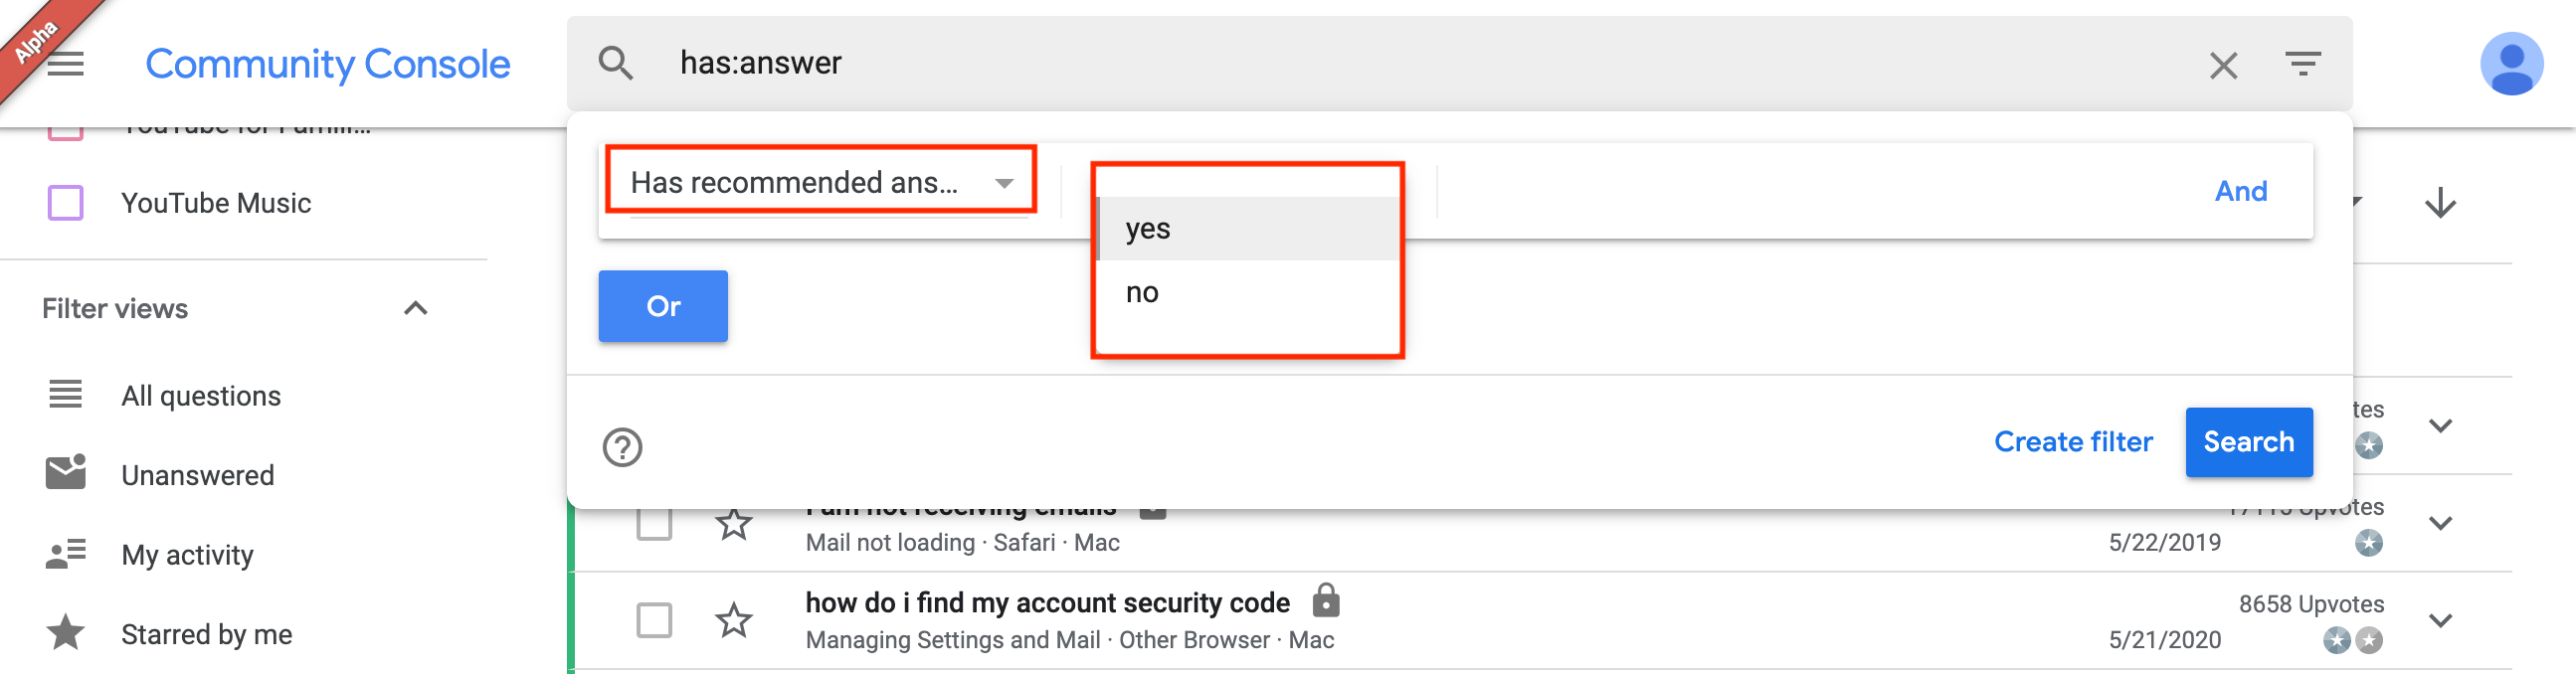Select the Mail not loading thread checkbox

654,523
